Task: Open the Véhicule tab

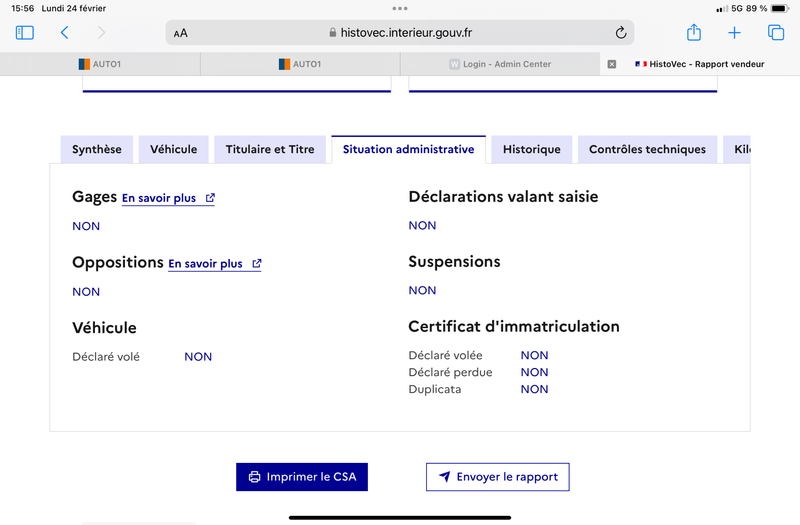Action: pyautogui.click(x=174, y=150)
